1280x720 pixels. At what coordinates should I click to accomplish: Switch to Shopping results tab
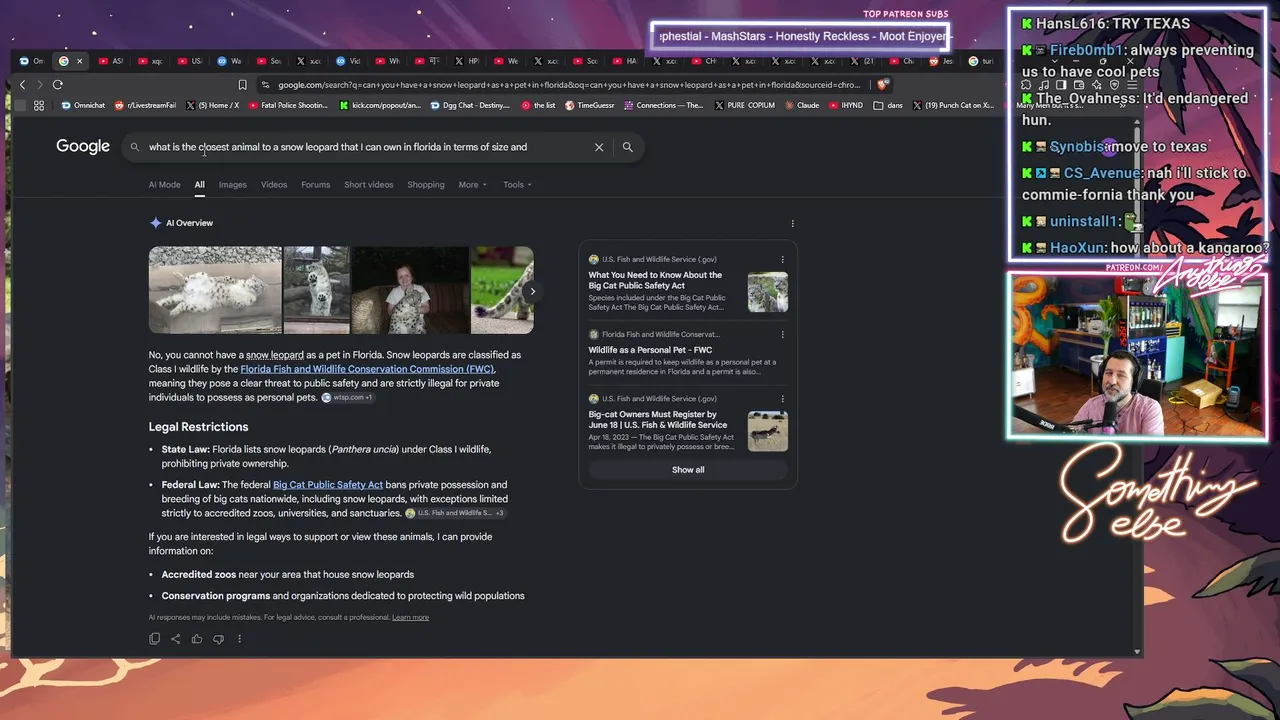click(426, 185)
